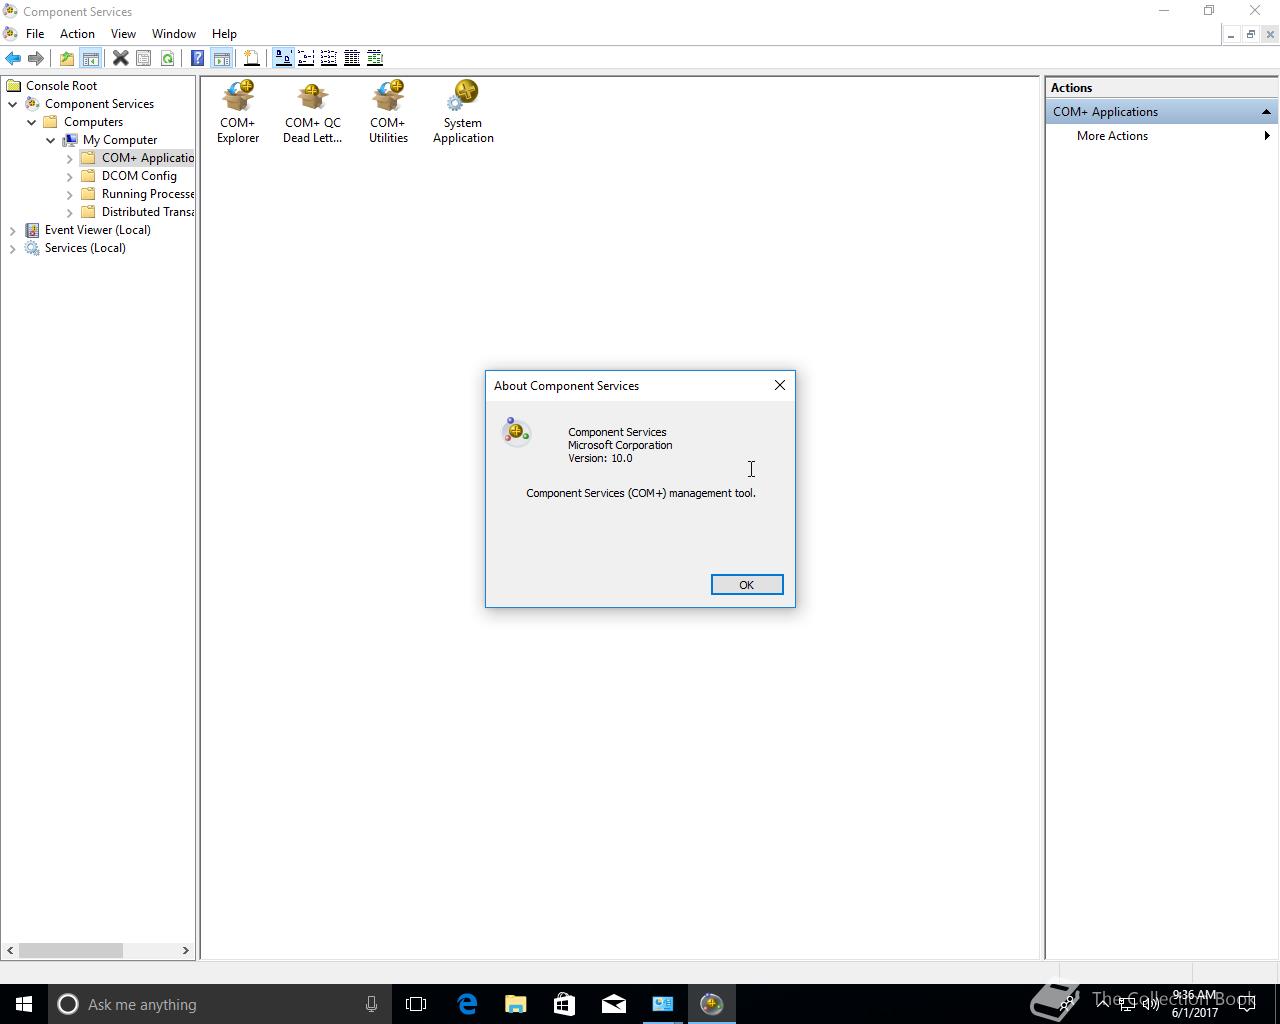Go forward with the gray forward arrow
Screen dimensions: 1280x1024
(36, 58)
